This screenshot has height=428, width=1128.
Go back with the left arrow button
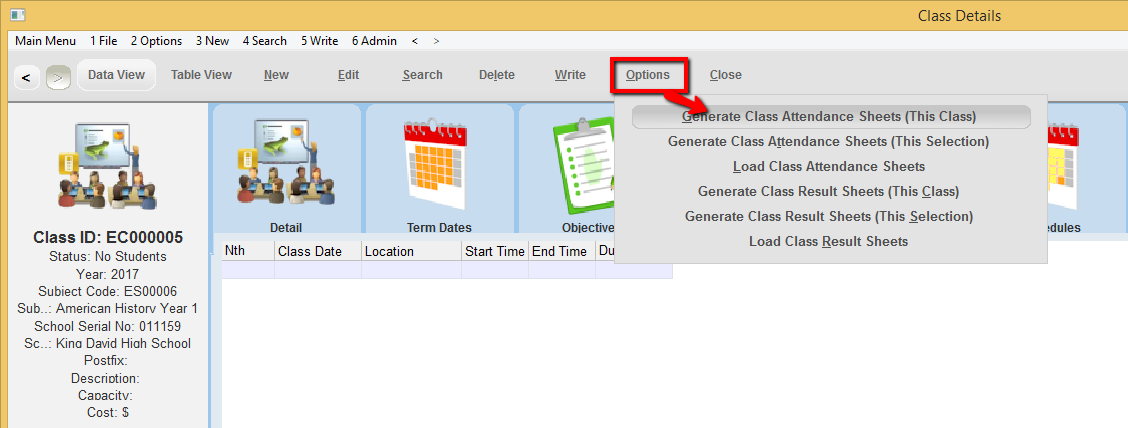pos(26,76)
